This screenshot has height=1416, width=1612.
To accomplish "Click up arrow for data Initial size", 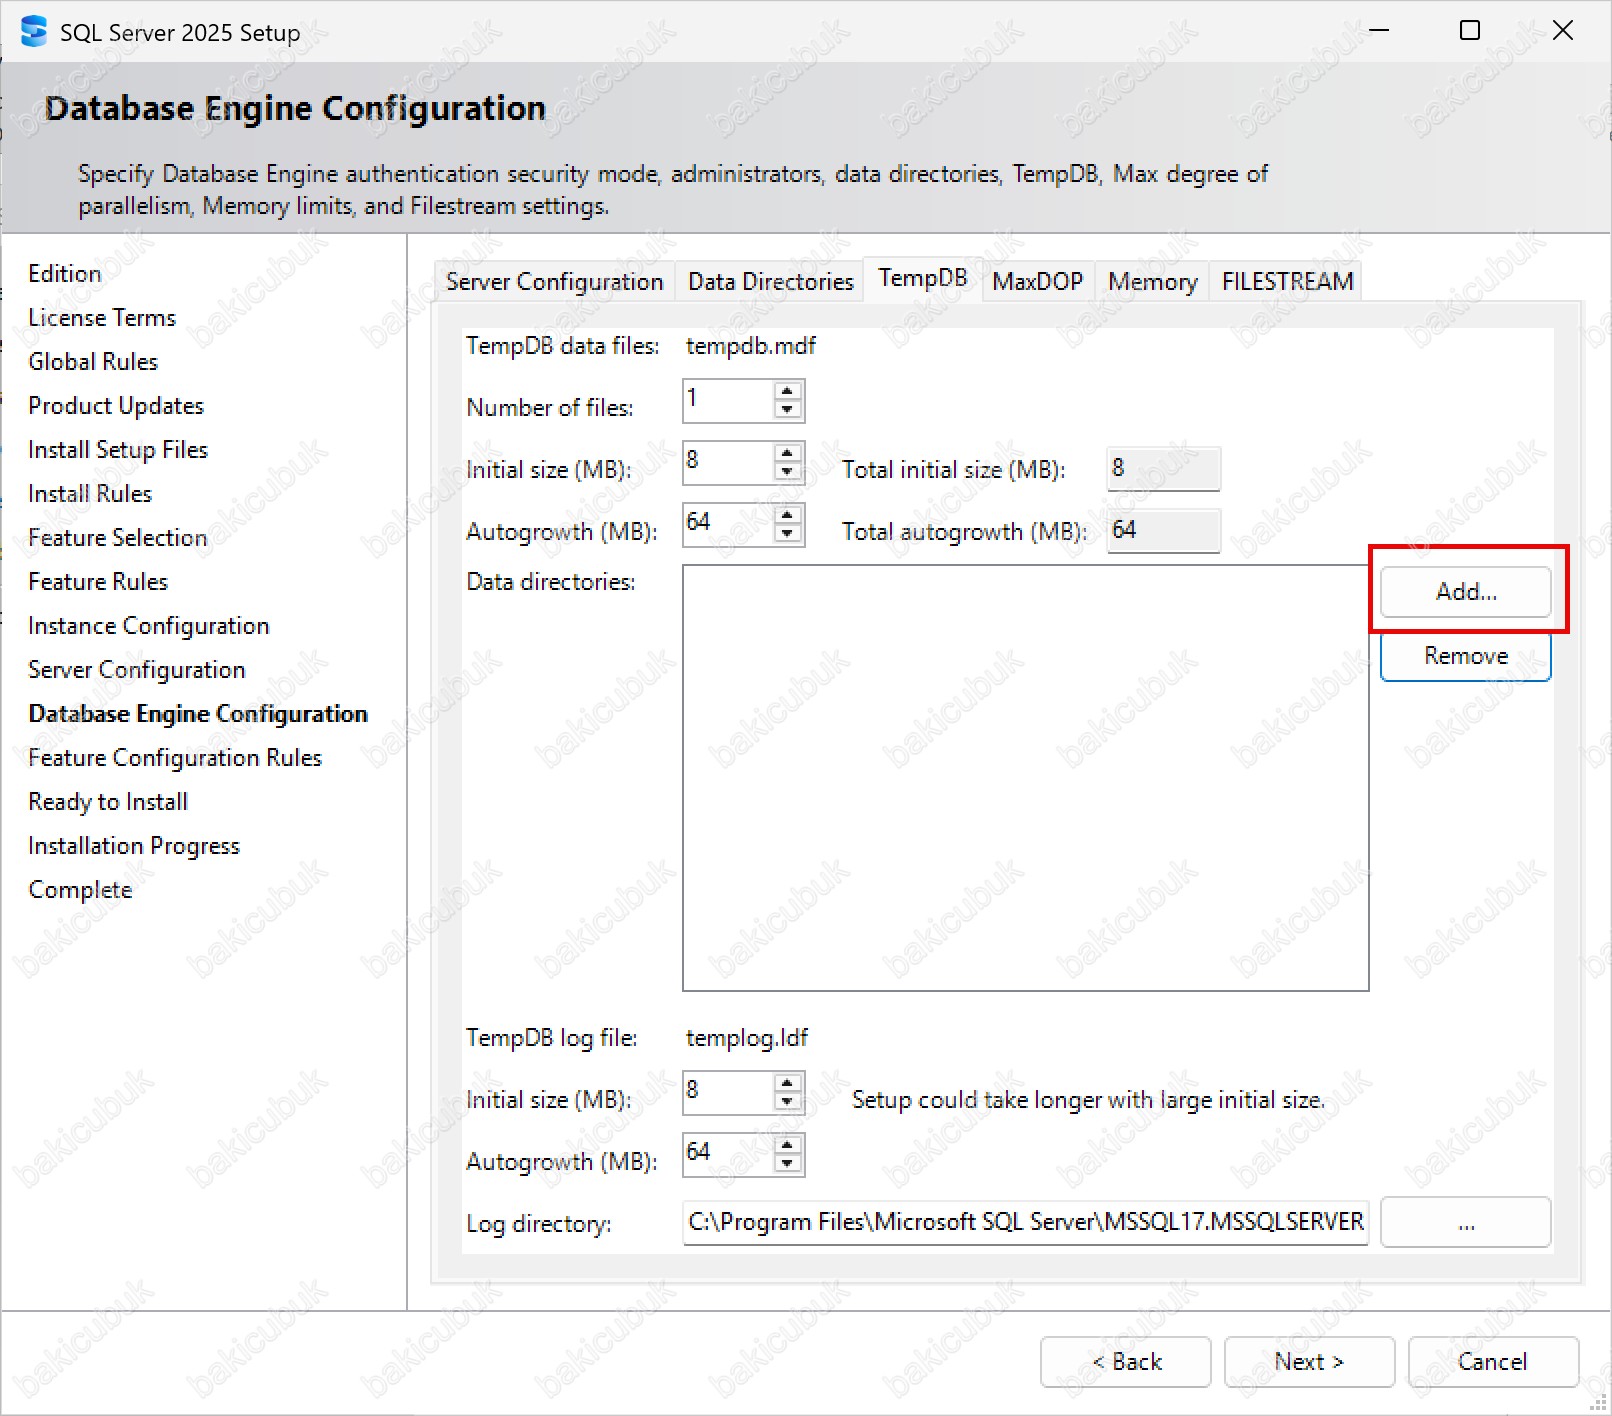I will 788,453.
